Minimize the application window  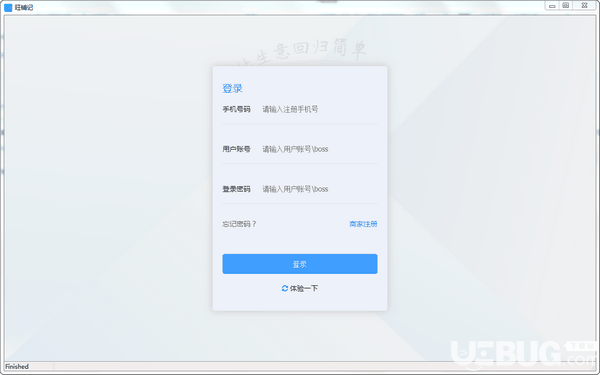tap(552, 6)
